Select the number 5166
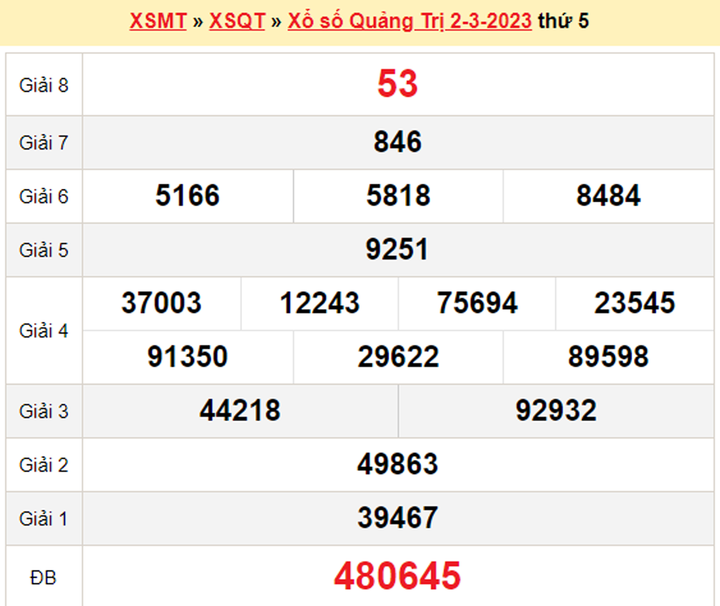Viewport: 720px width, 606px height. 188,195
